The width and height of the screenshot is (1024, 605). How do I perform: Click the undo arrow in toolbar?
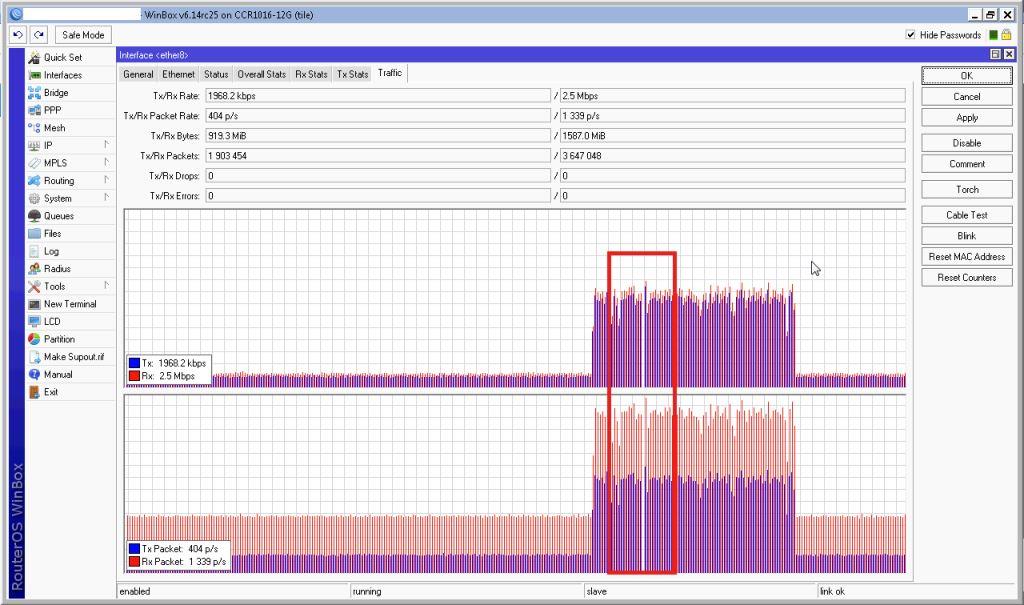point(19,35)
